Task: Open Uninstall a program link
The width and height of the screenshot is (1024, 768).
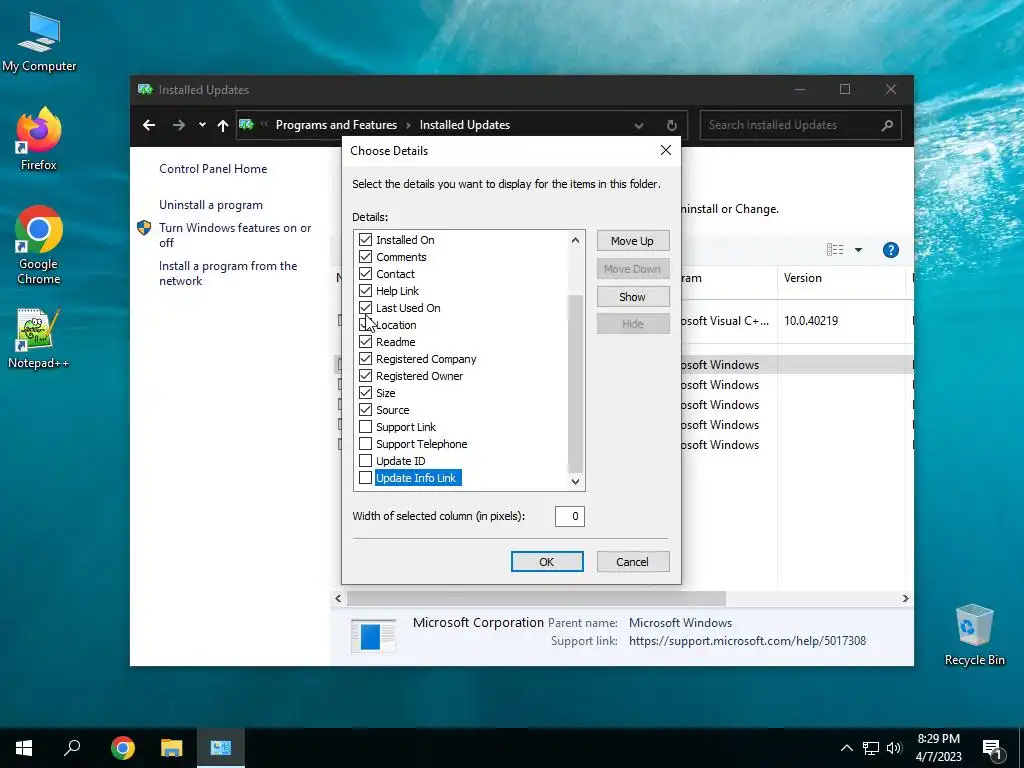Action: (x=211, y=205)
